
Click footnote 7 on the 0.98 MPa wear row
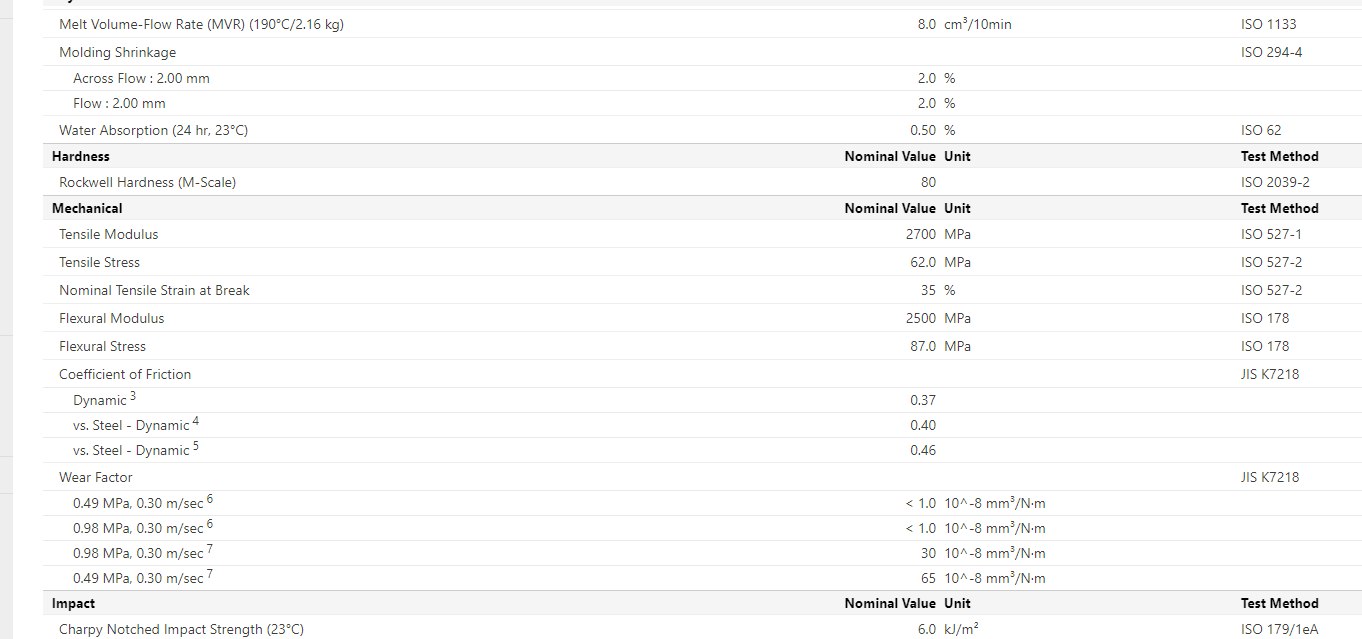(210, 550)
